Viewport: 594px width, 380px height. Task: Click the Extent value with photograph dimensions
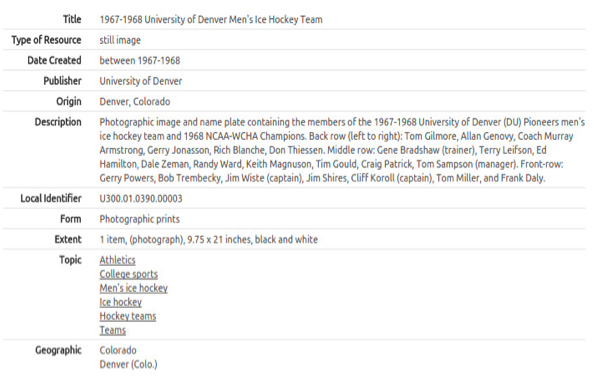pyautogui.click(x=209, y=240)
